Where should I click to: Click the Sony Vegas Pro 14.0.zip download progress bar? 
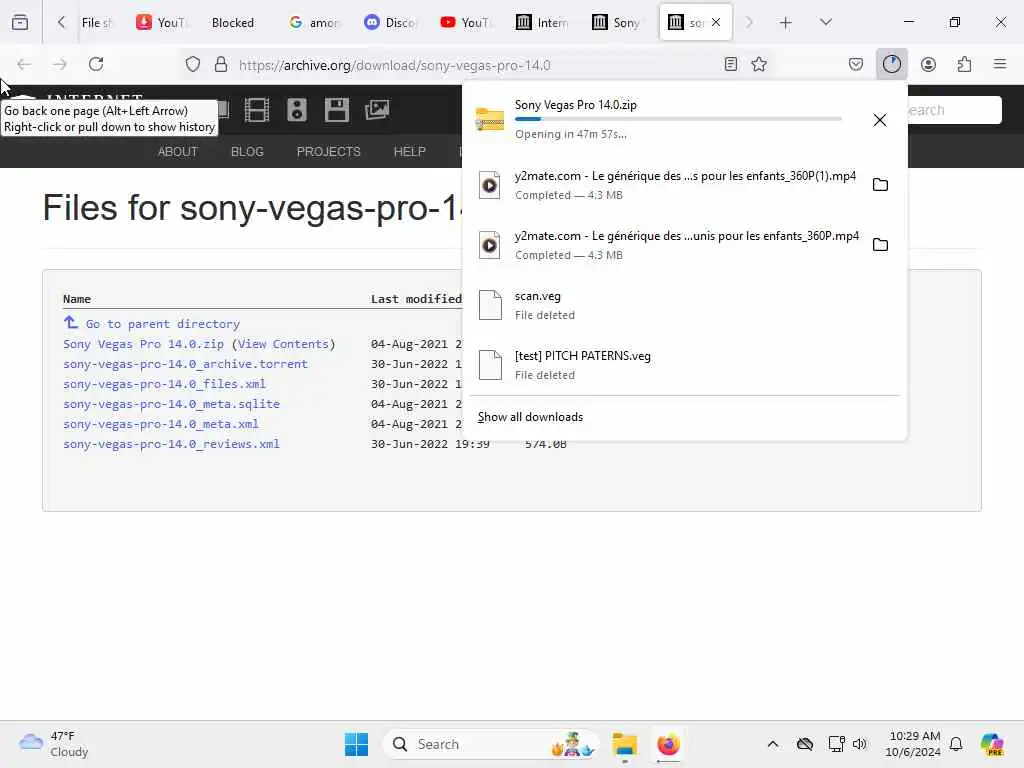point(678,119)
